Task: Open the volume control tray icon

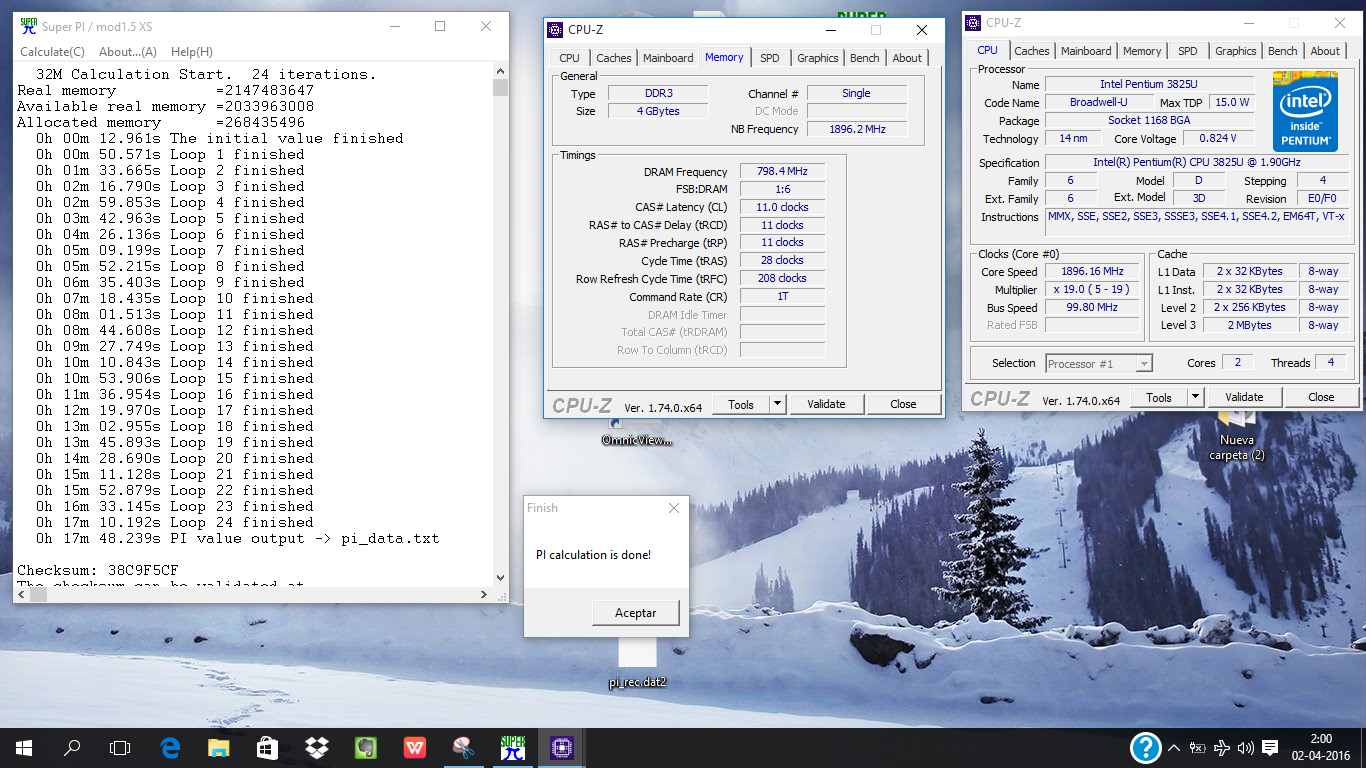Action: click(x=1246, y=748)
